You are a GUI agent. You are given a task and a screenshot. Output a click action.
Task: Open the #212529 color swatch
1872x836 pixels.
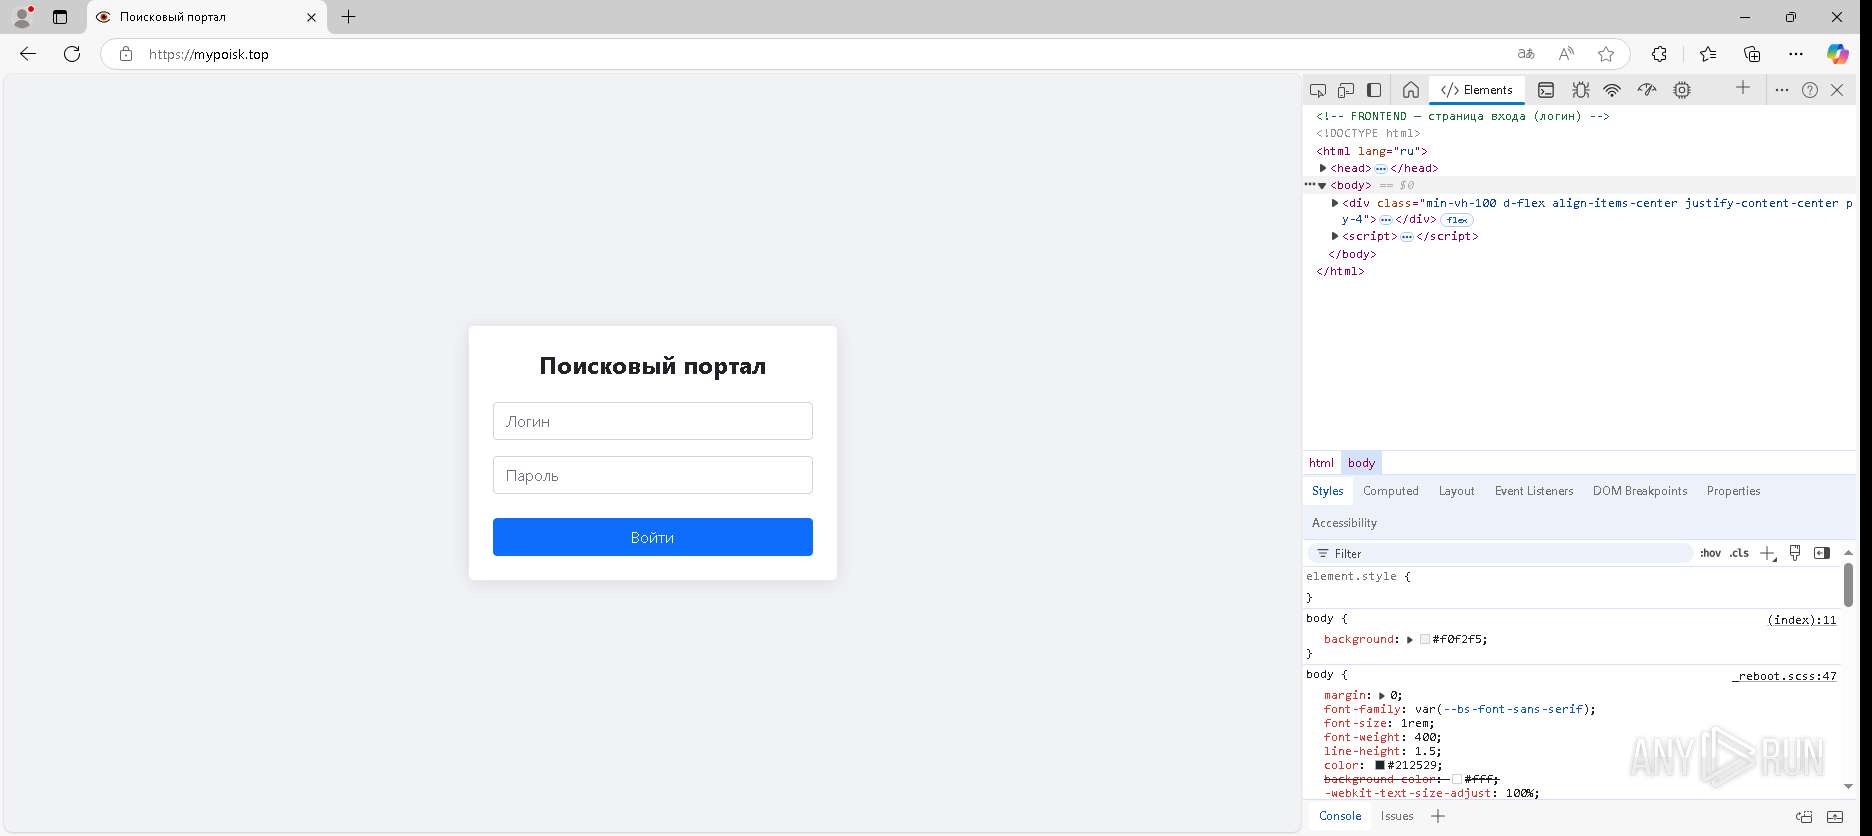[1380, 766]
